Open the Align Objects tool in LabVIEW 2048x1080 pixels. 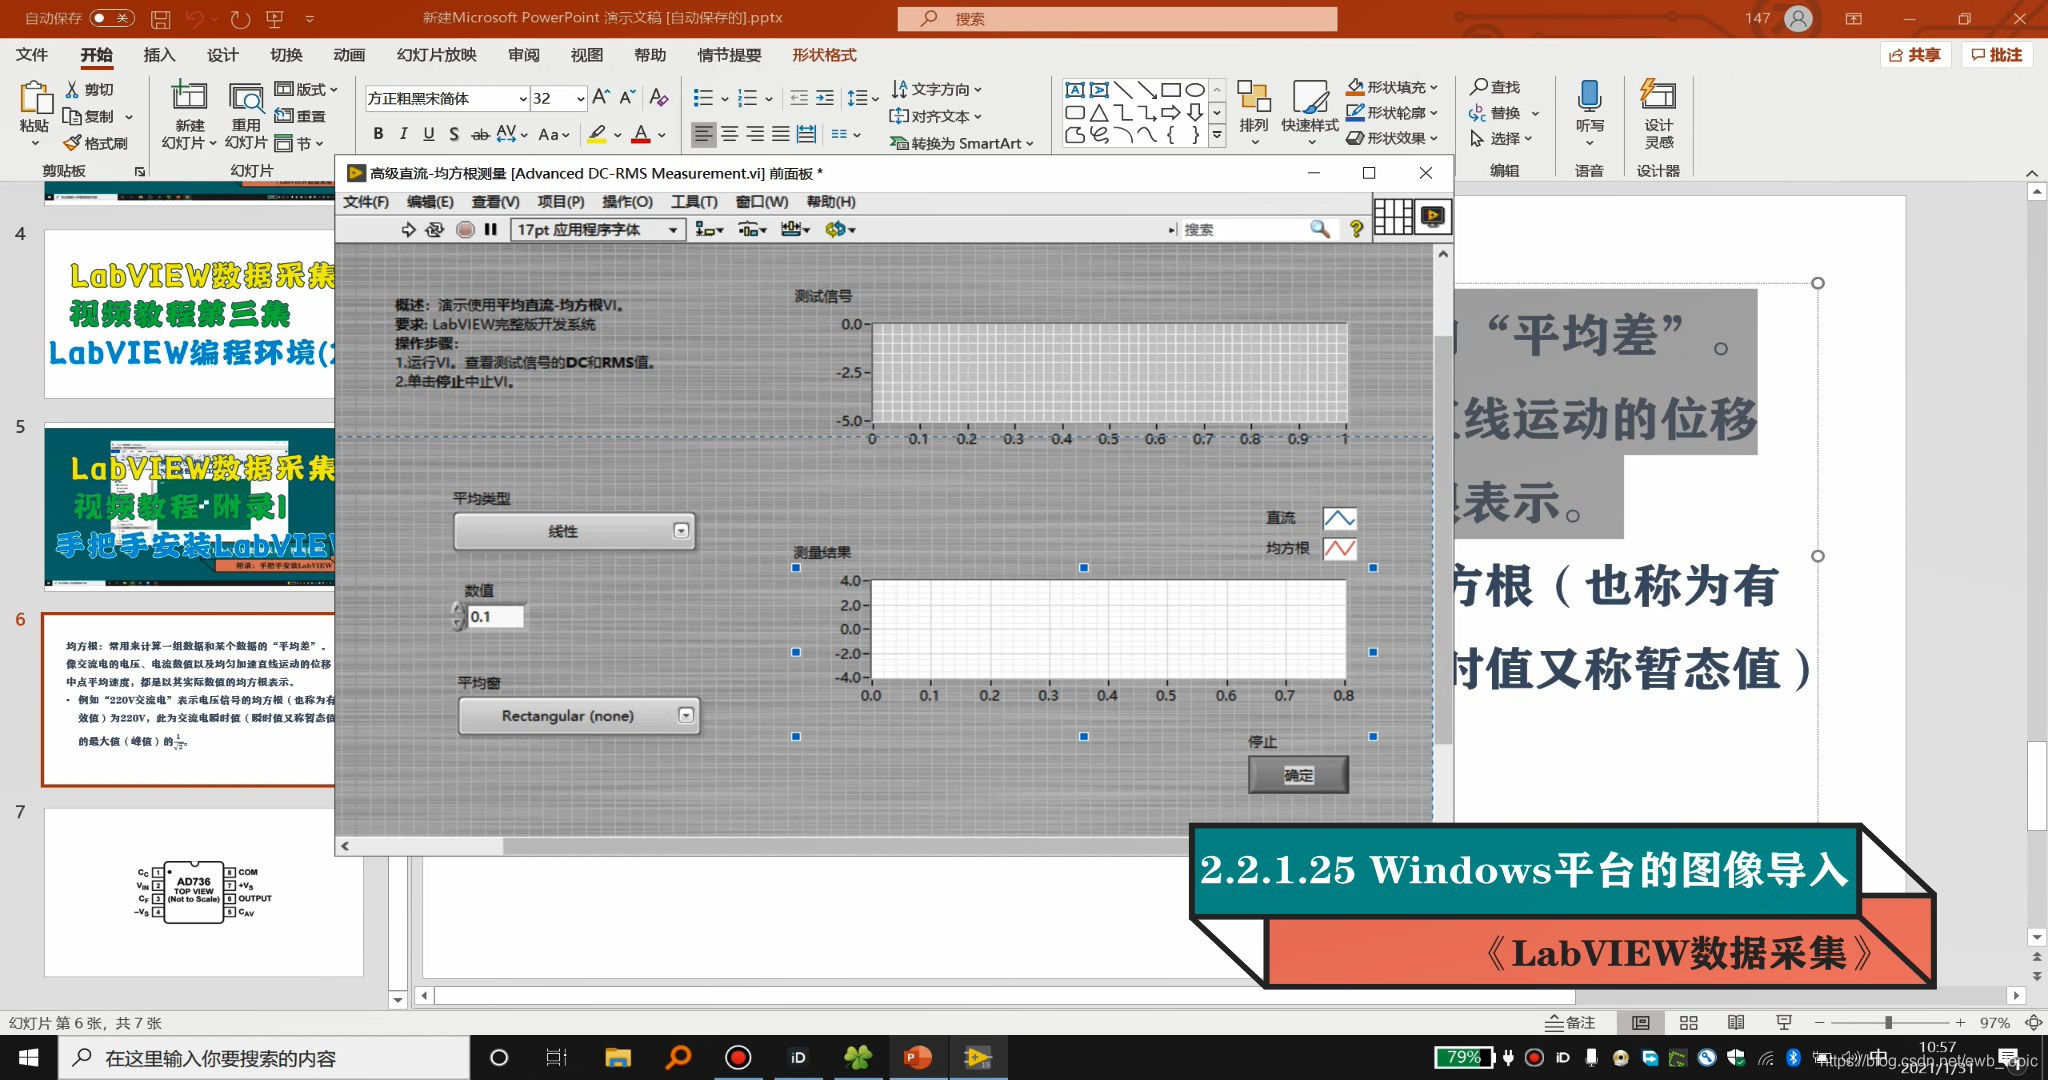point(708,229)
